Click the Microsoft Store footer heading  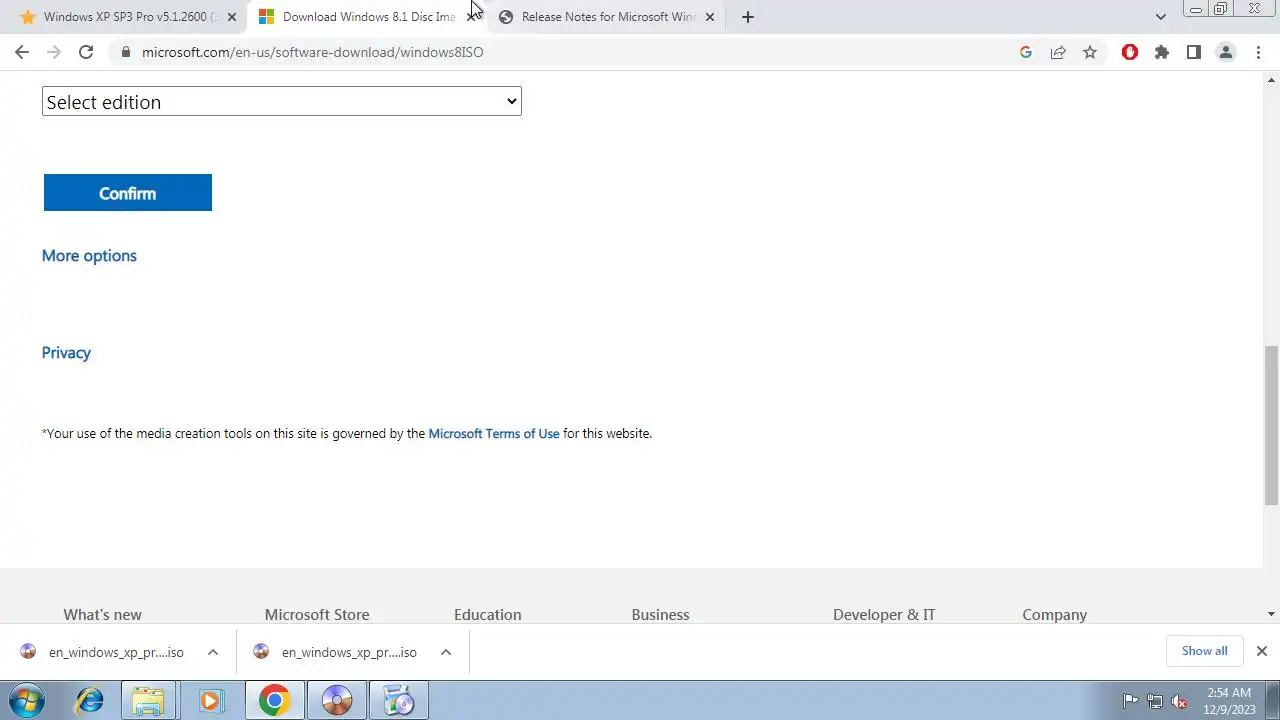click(317, 615)
